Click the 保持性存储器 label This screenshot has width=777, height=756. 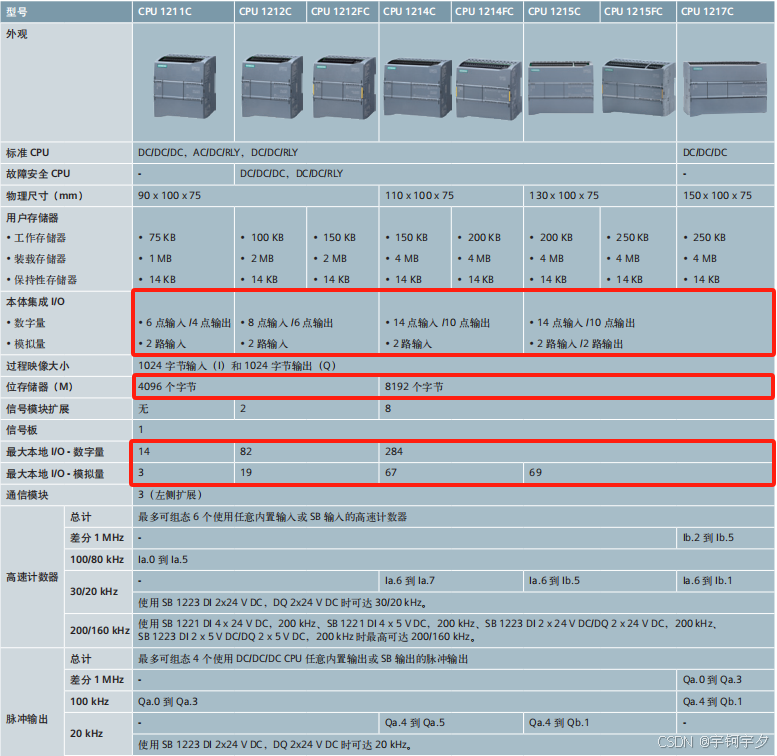[46, 280]
